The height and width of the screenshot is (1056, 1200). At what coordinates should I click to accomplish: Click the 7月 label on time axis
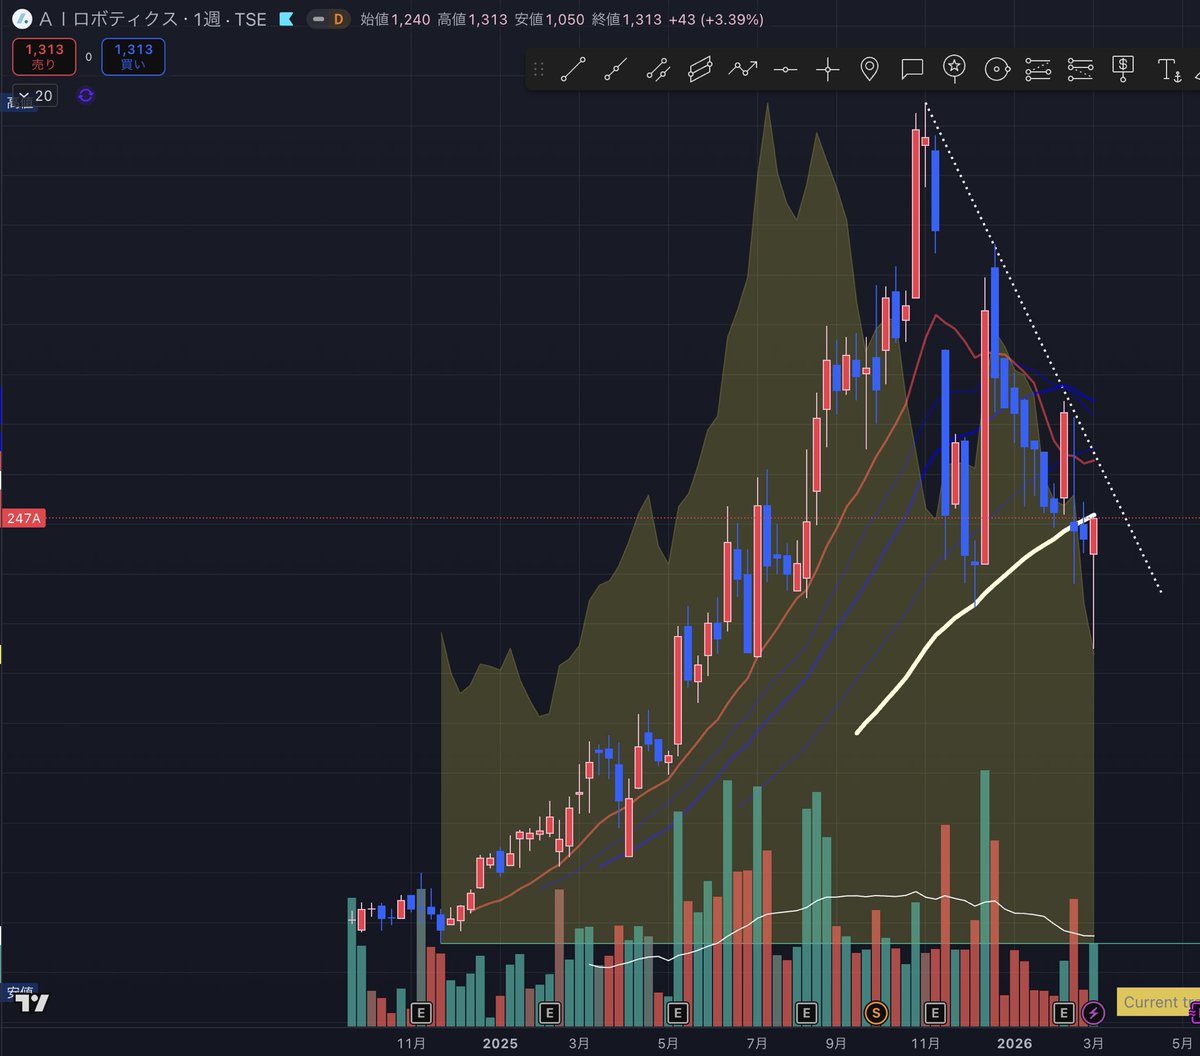[x=758, y=1043]
